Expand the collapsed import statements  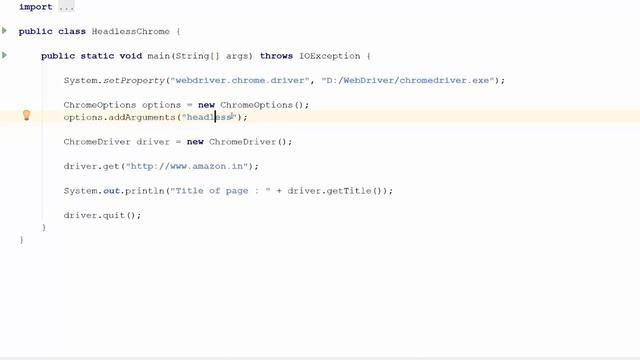pos(66,7)
